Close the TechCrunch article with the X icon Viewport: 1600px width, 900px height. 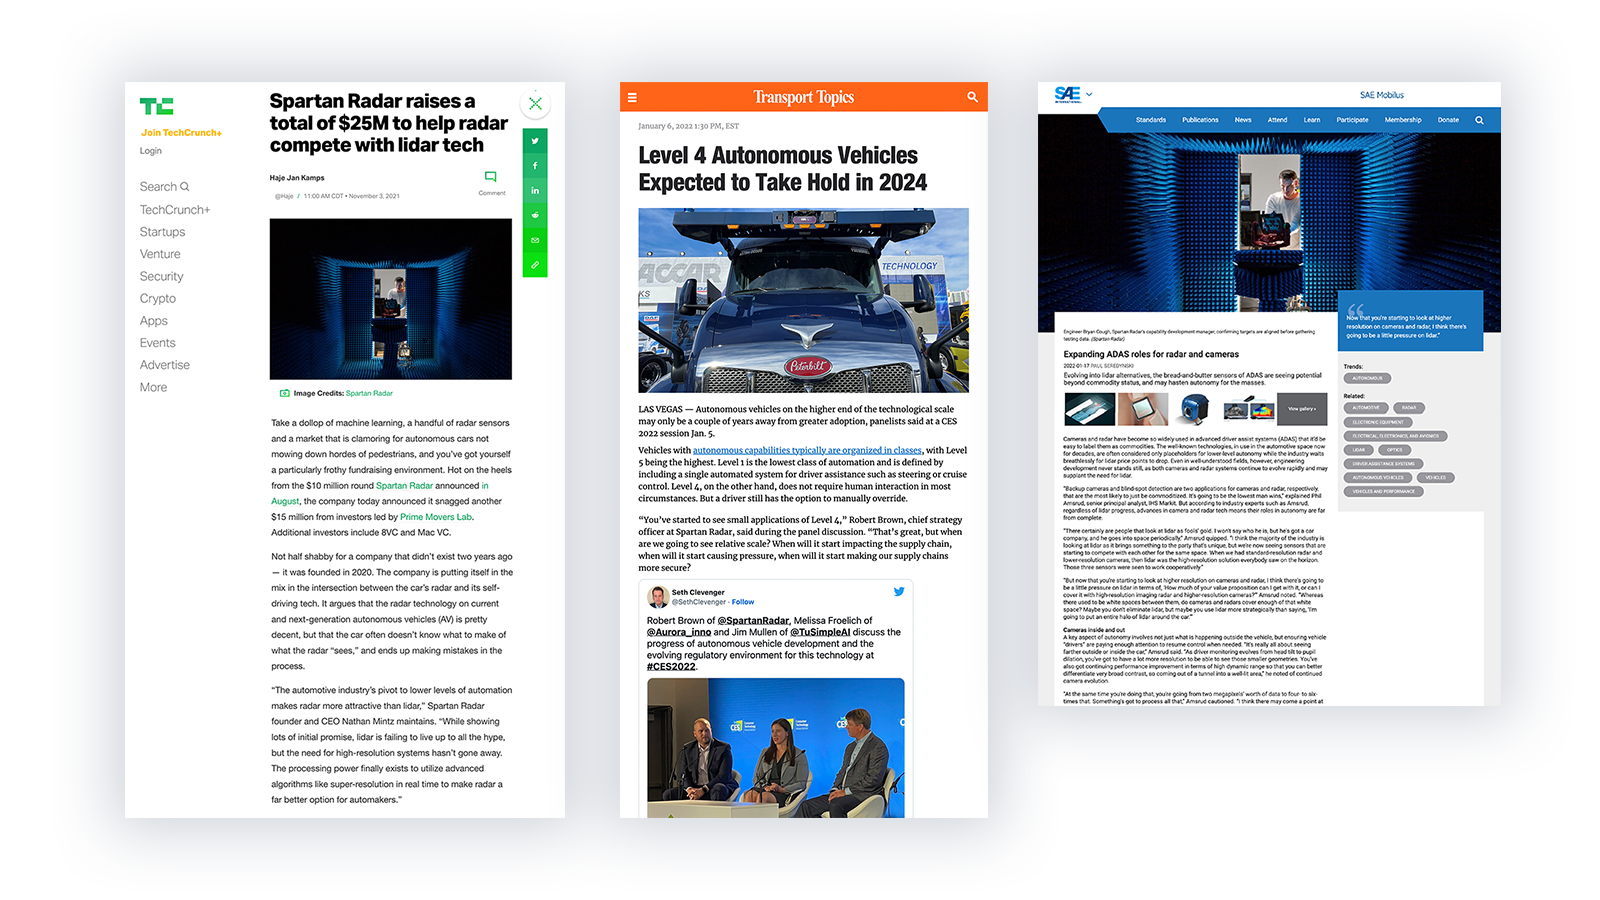pos(535,103)
